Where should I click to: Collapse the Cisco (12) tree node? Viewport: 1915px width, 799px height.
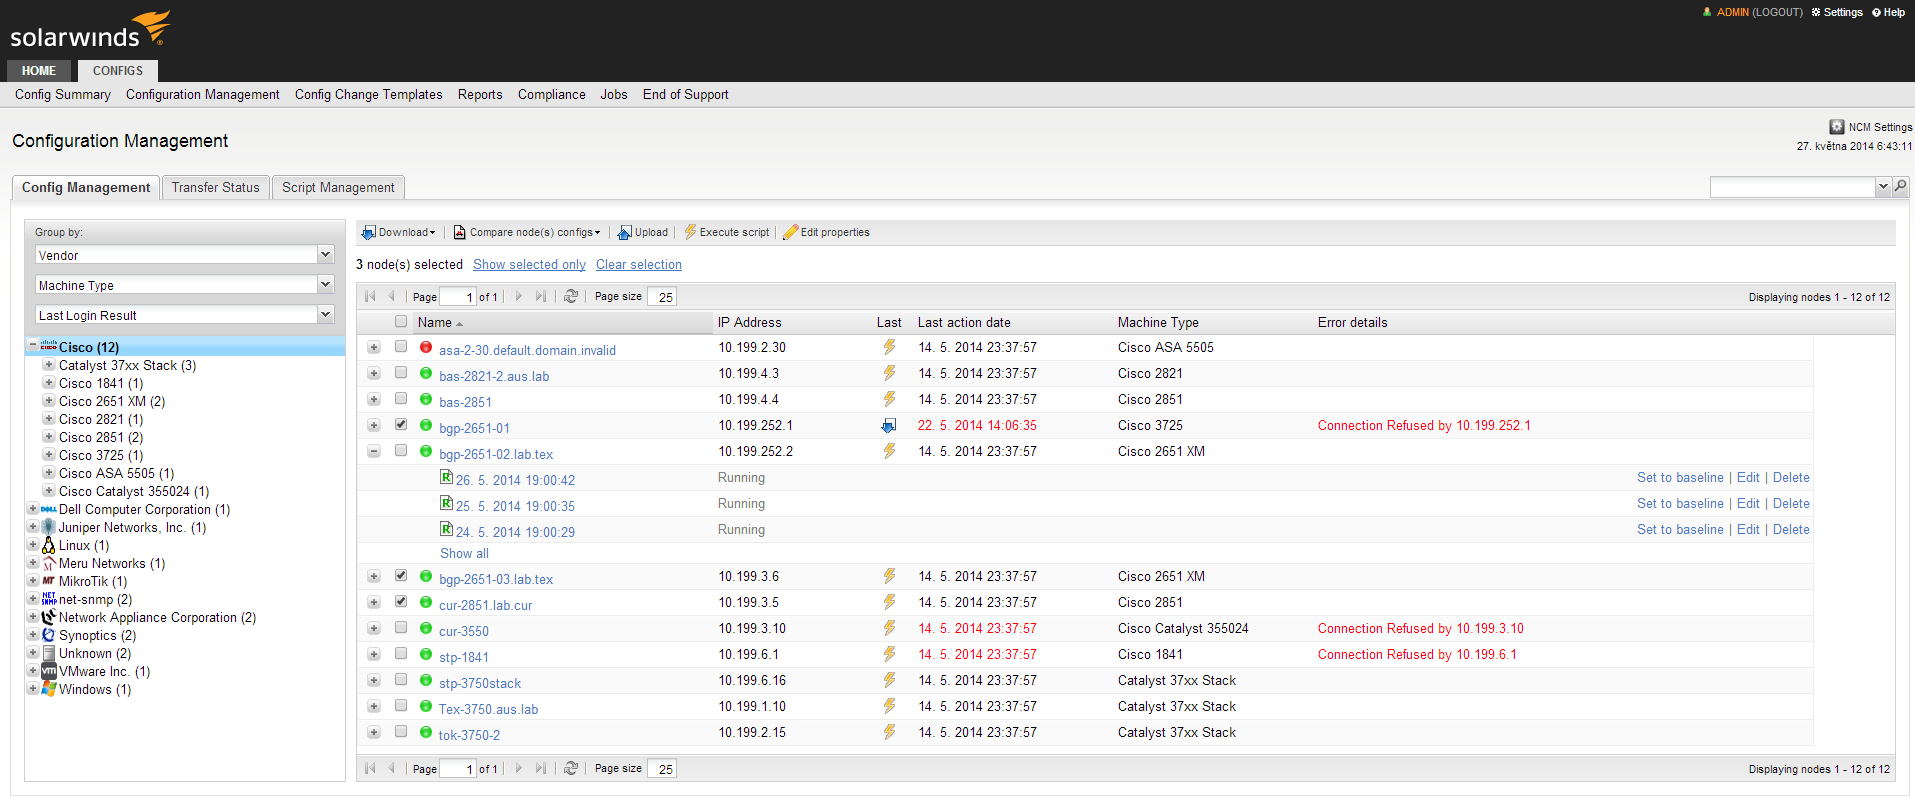[33, 345]
